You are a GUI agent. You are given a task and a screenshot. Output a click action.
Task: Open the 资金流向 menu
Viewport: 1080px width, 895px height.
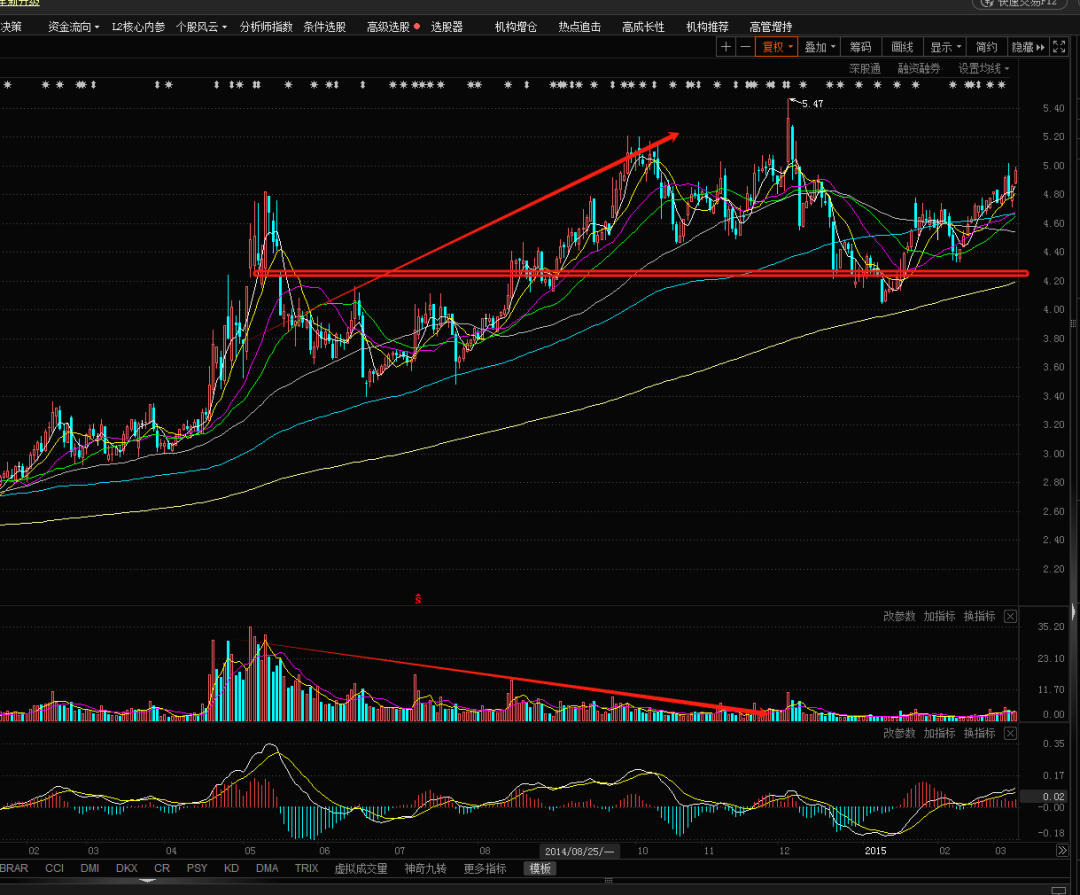(x=73, y=27)
